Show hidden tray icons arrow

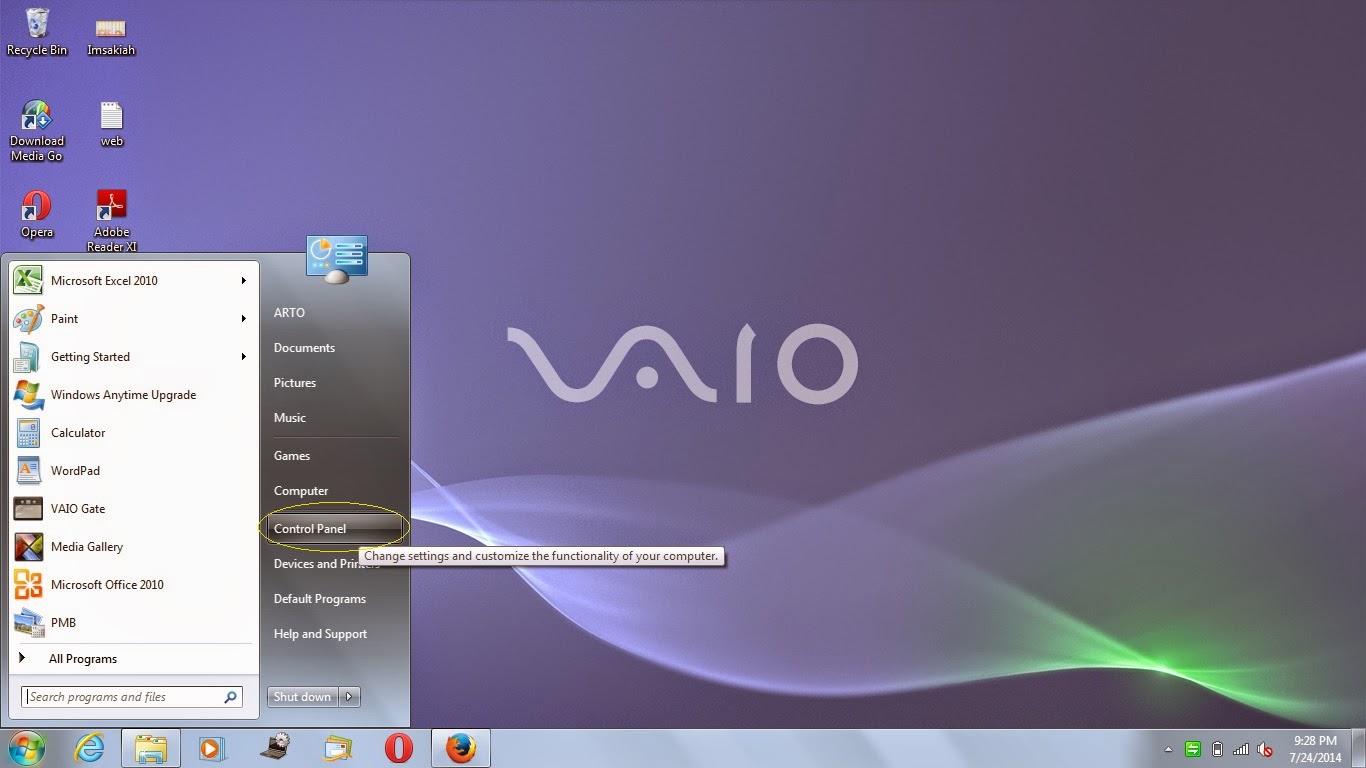click(x=1168, y=749)
